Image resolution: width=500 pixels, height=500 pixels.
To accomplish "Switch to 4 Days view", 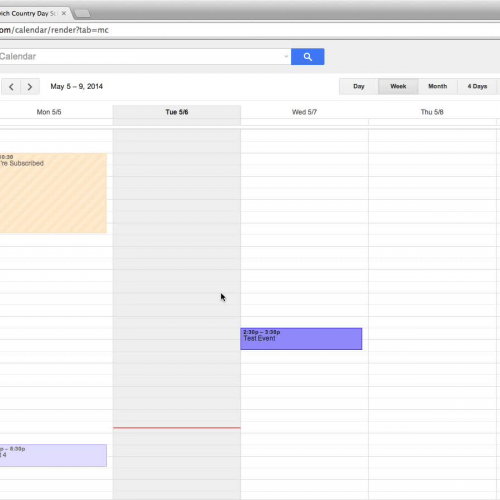I will pos(477,86).
